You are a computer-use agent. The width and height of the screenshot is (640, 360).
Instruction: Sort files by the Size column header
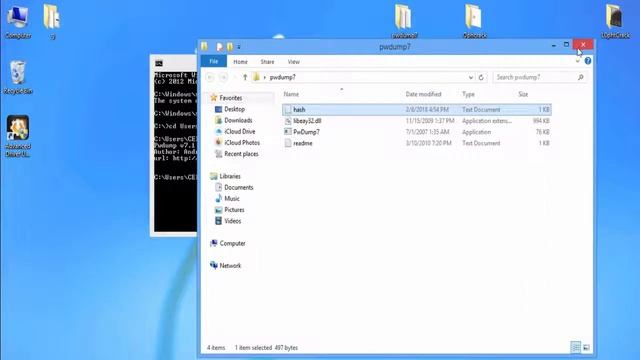coord(523,94)
